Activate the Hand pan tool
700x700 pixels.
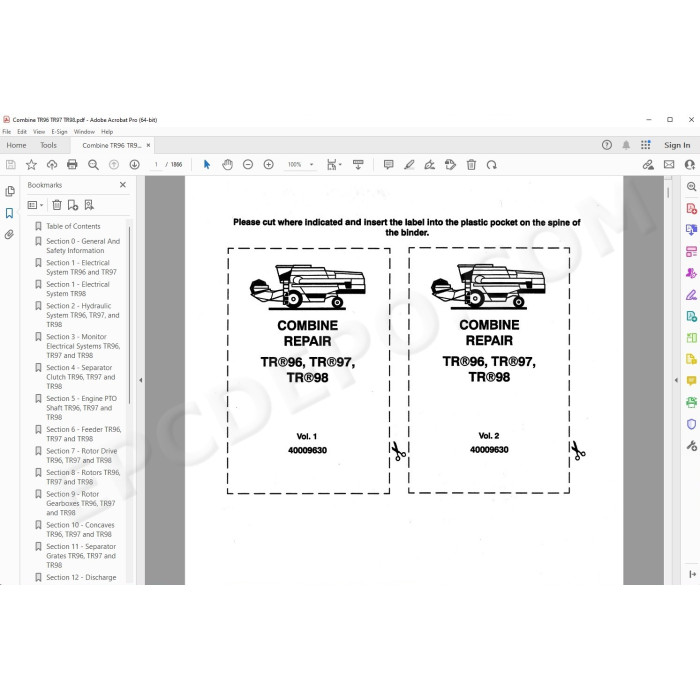(x=228, y=165)
